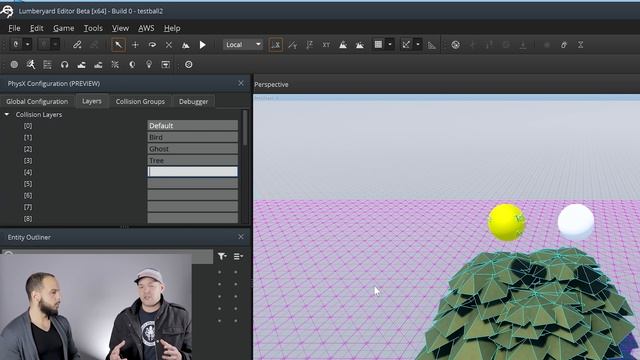Image resolution: width=640 pixels, height=360 pixels.
Task: Click the circular Select Object icon
Action: point(456,45)
